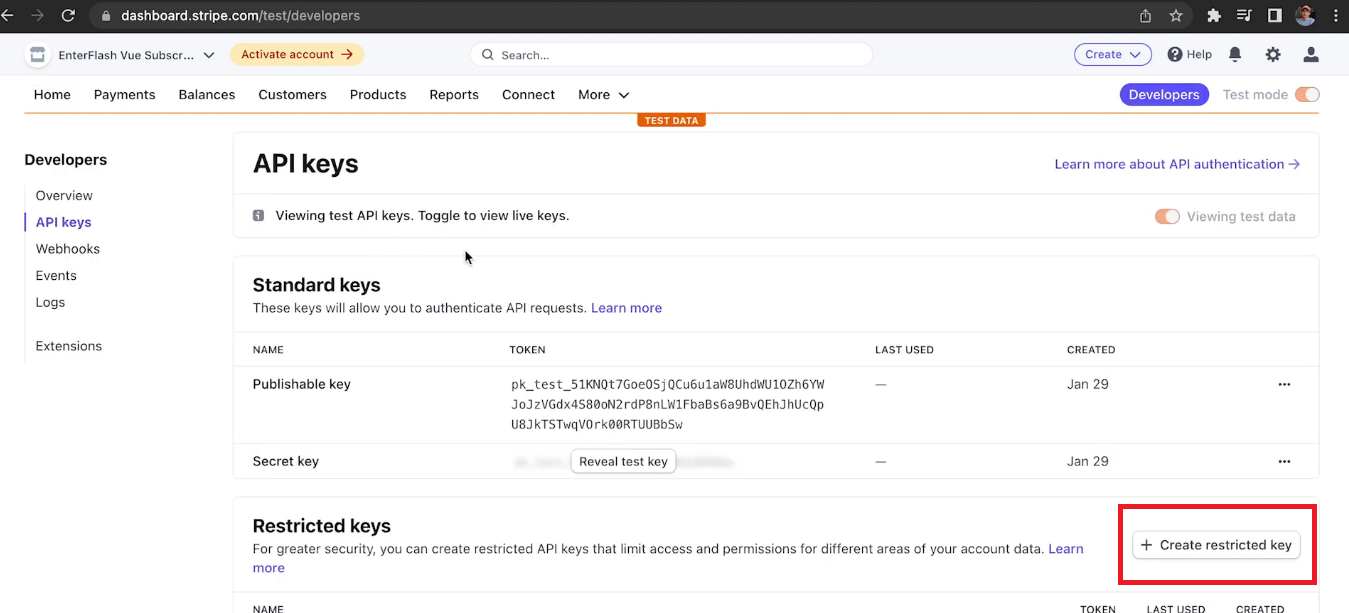The height and width of the screenshot is (613, 1349).
Task: Click the Activate account button
Action: click(297, 55)
